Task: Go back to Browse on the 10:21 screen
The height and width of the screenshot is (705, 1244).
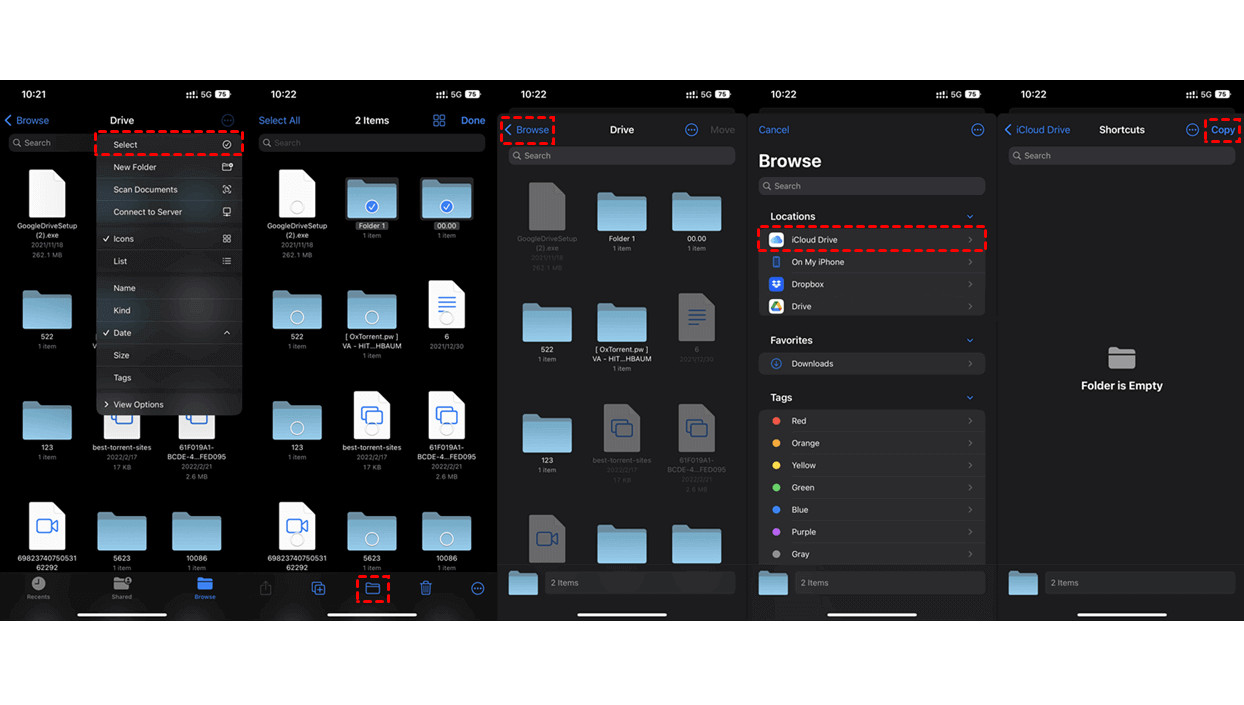Action: [27, 121]
